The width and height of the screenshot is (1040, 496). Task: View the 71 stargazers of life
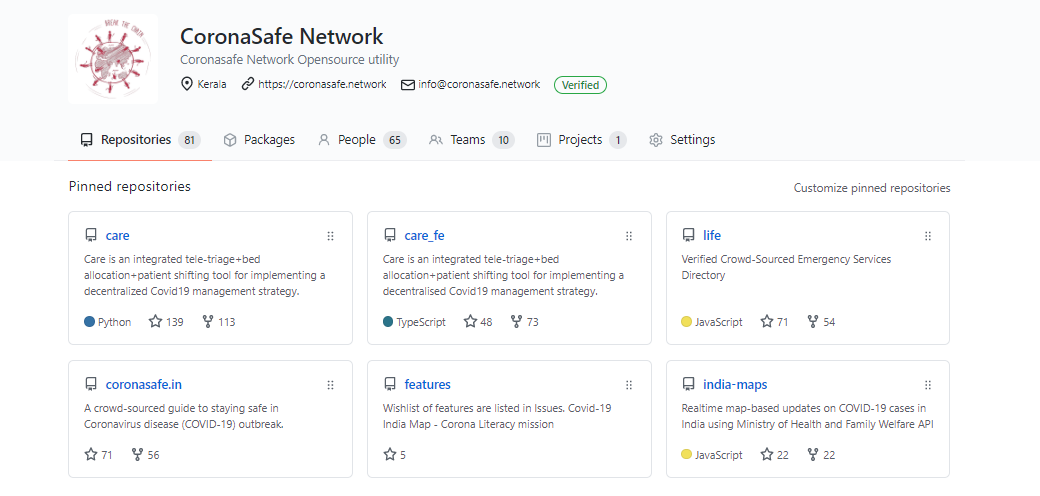coord(775,322)
